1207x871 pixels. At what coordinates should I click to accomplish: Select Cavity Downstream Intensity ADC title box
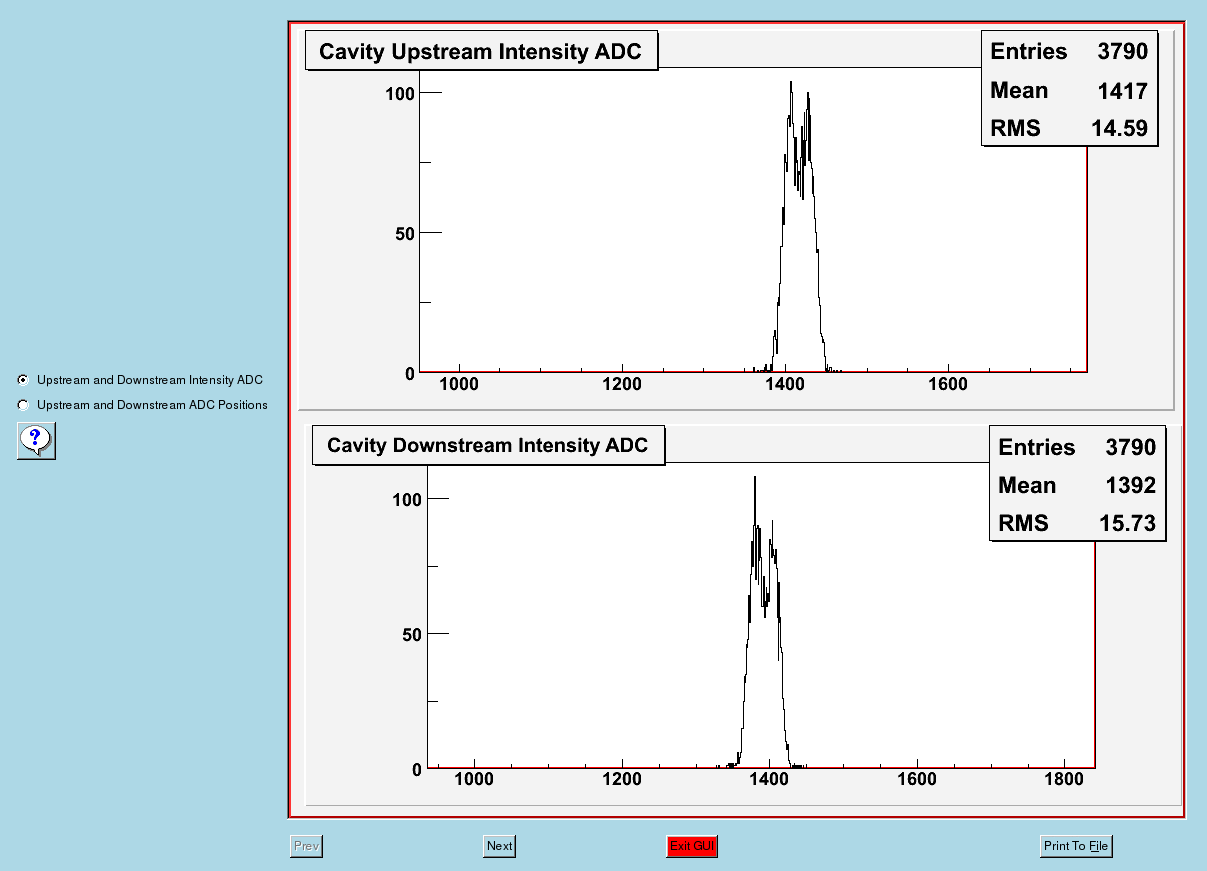click(x=488, y=445)
